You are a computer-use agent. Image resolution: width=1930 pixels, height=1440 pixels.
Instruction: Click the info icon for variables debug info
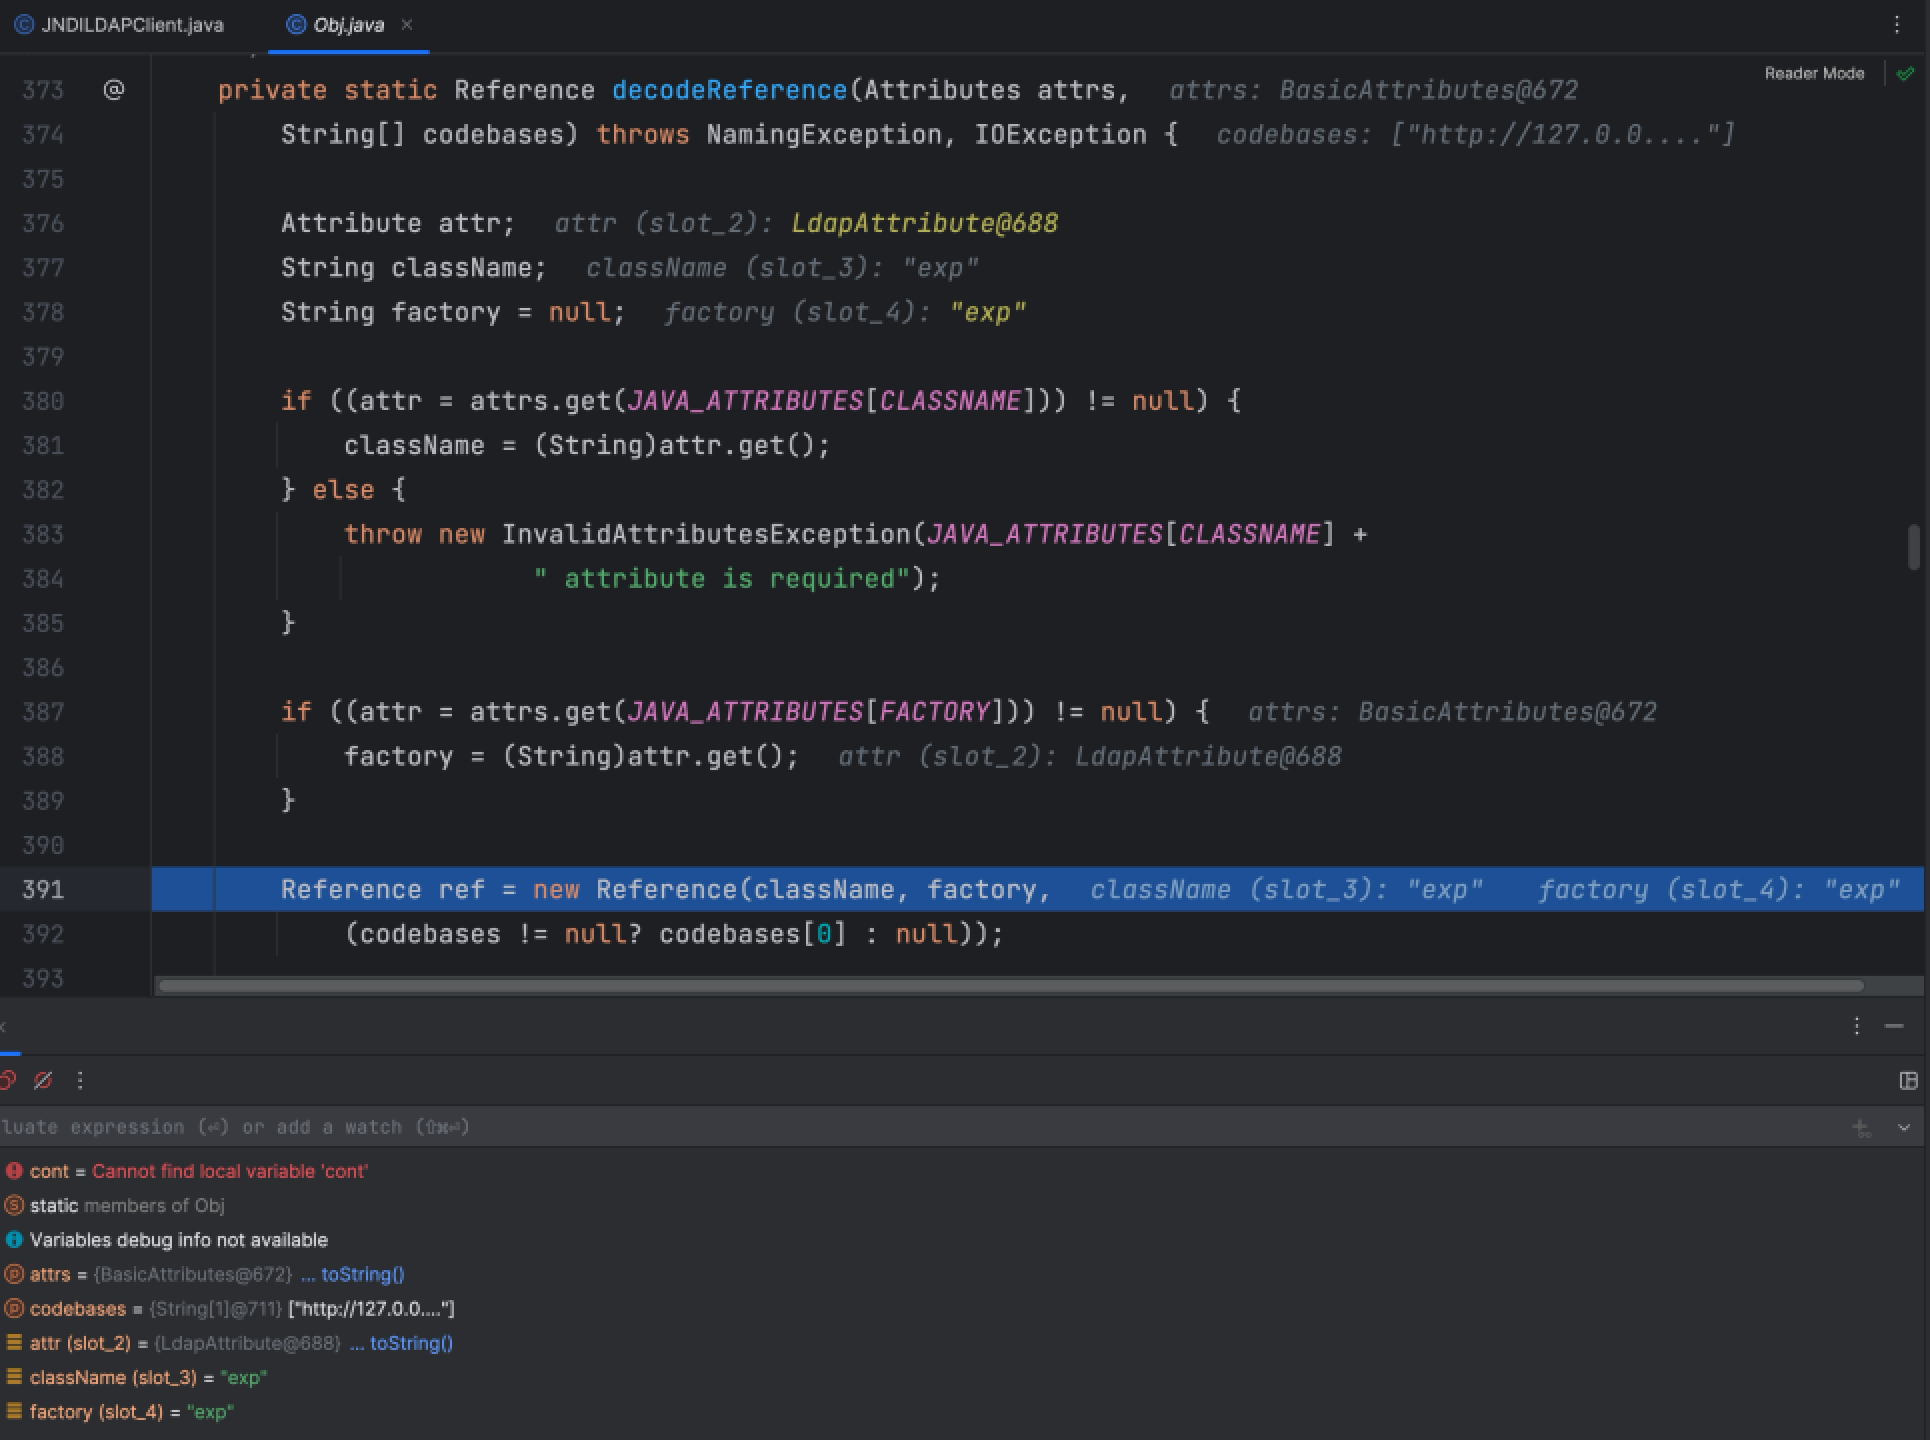(14, 1239)
